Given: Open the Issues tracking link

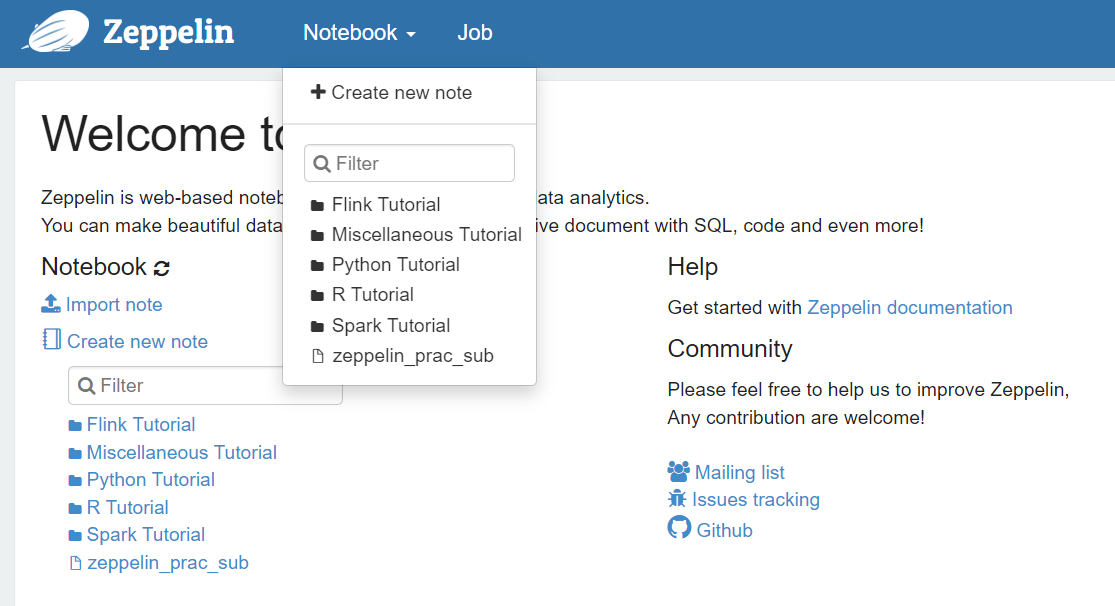Looking at the screenshot, I should coord(755,499).
